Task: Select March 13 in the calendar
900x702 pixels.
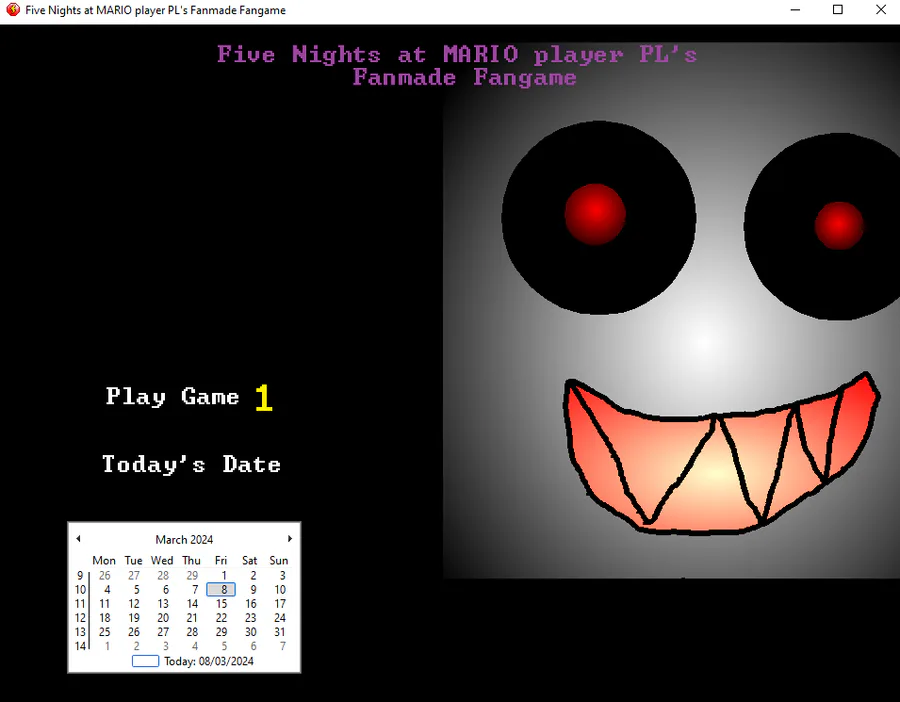Action: pyautogui.click(x=163, y=604)
